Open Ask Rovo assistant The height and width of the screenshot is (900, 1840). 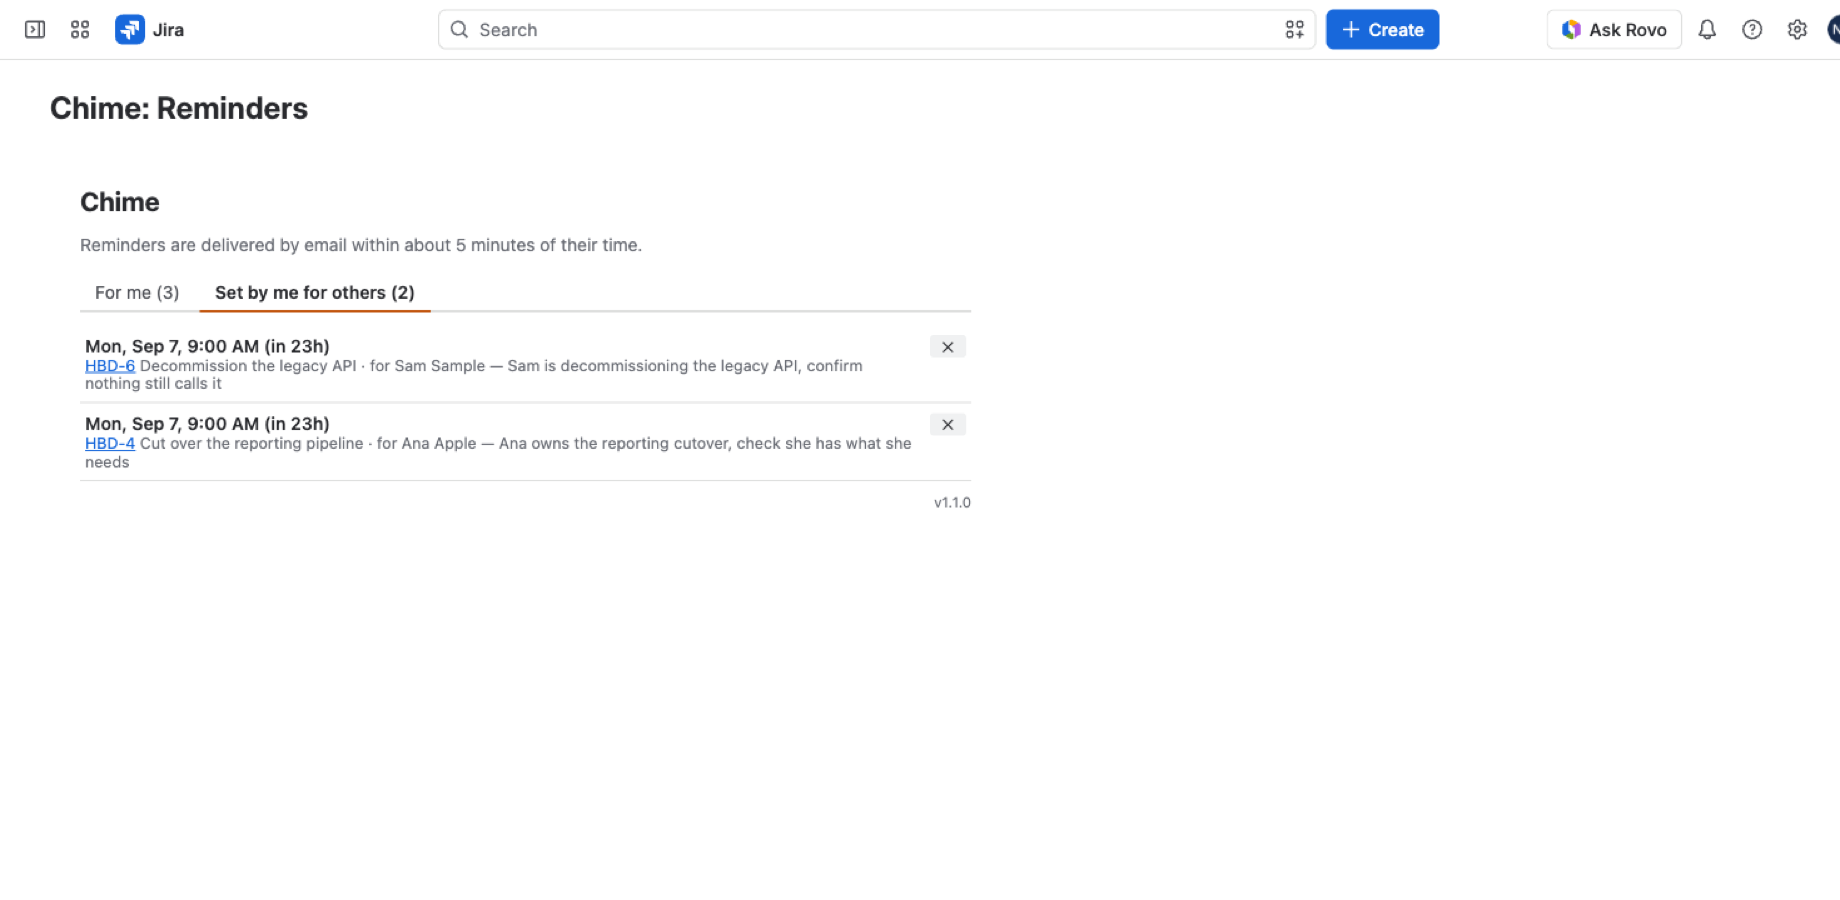pos(1614,30)
